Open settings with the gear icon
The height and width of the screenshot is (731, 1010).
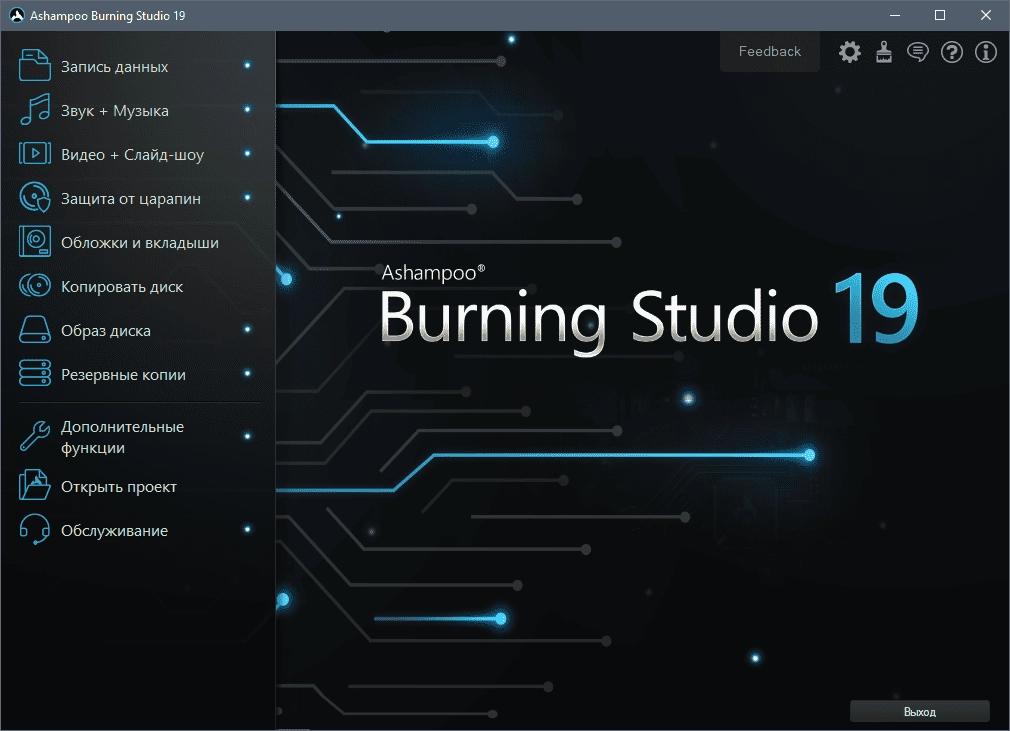850,52
